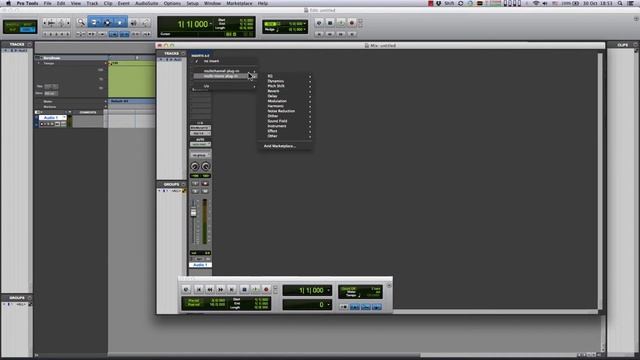Open the input path selector on Audio 1
Image resolution: width=640 pixels, height=360 pixels.
click(200, 128)
